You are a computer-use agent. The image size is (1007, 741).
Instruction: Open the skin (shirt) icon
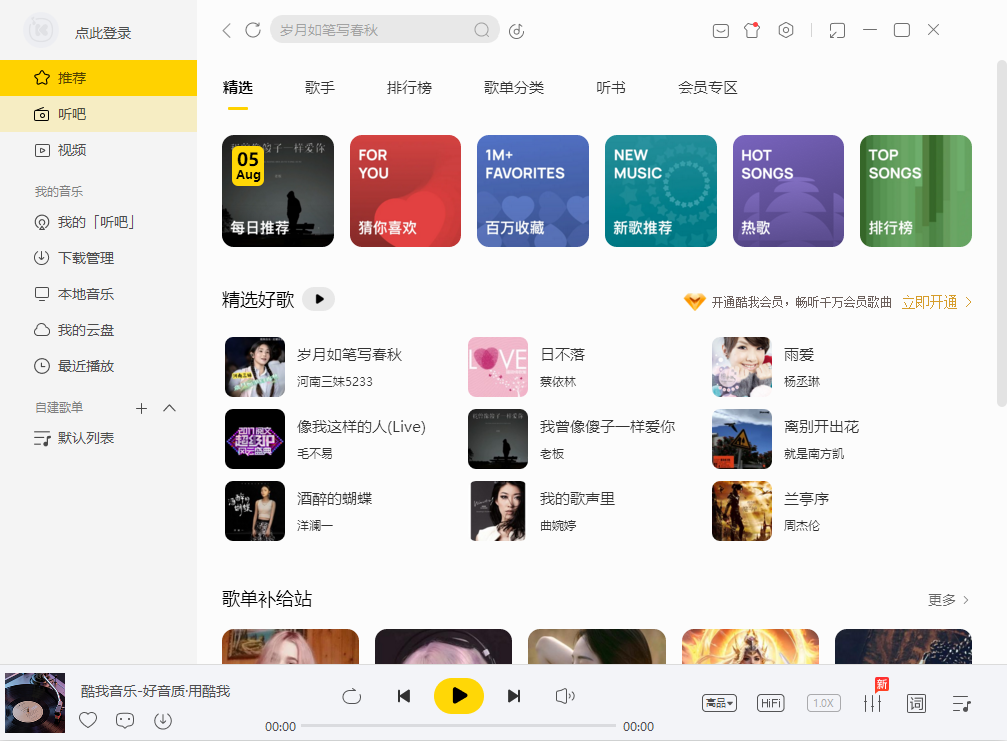pyautogui.click(x=752, y=30)
